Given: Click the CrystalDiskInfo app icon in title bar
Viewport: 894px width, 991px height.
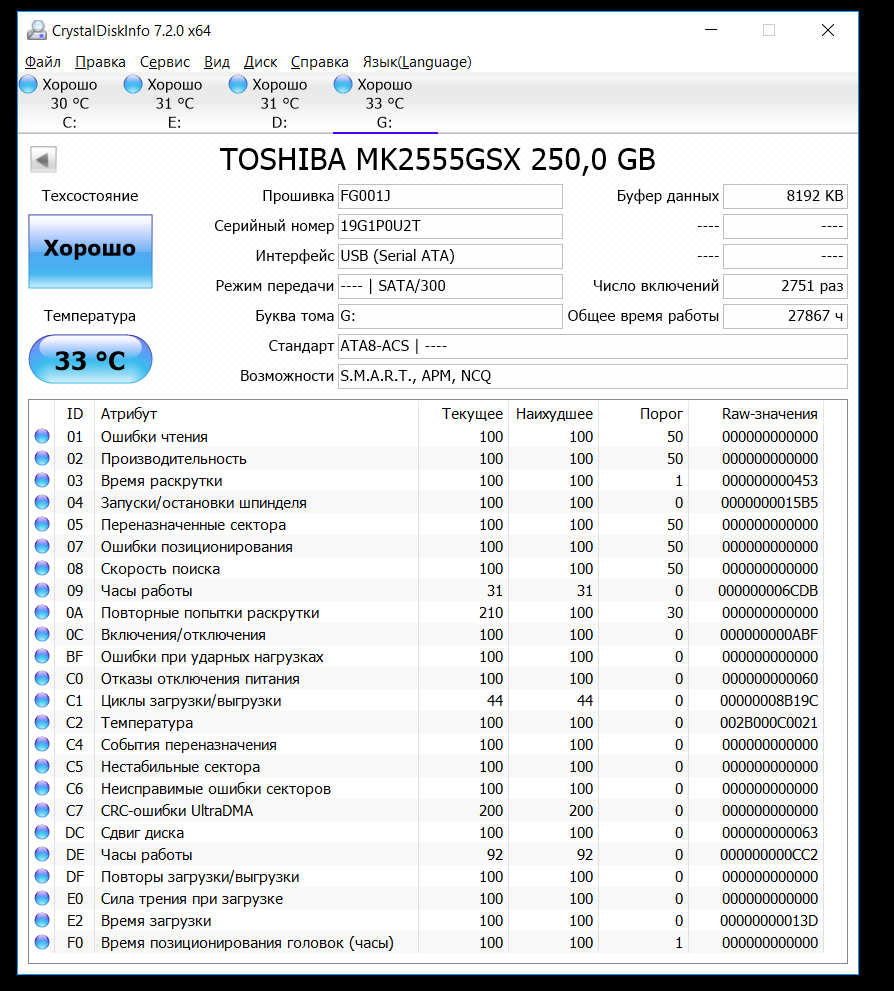Looking at the screenshot, I should pos(37,30).
